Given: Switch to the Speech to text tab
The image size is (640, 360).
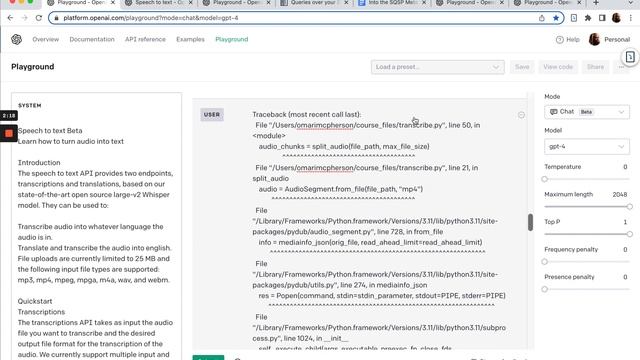Looking at the screenshot, I should pyautogui.click(x=159, y=3).
